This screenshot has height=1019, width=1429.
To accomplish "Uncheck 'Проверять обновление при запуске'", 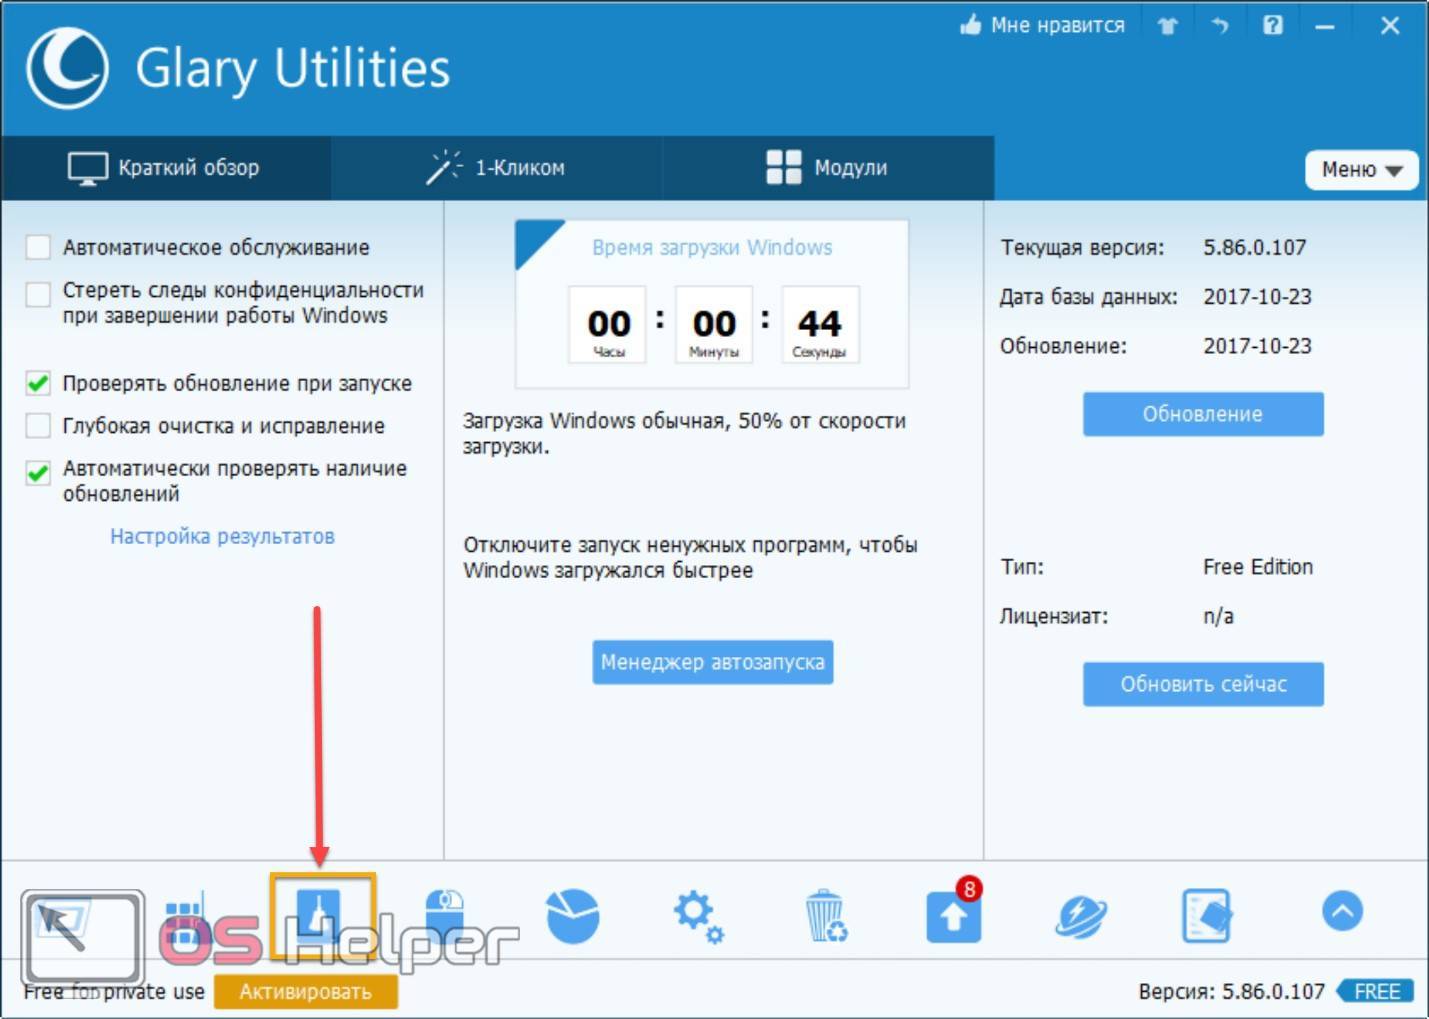I will point(38,383).
